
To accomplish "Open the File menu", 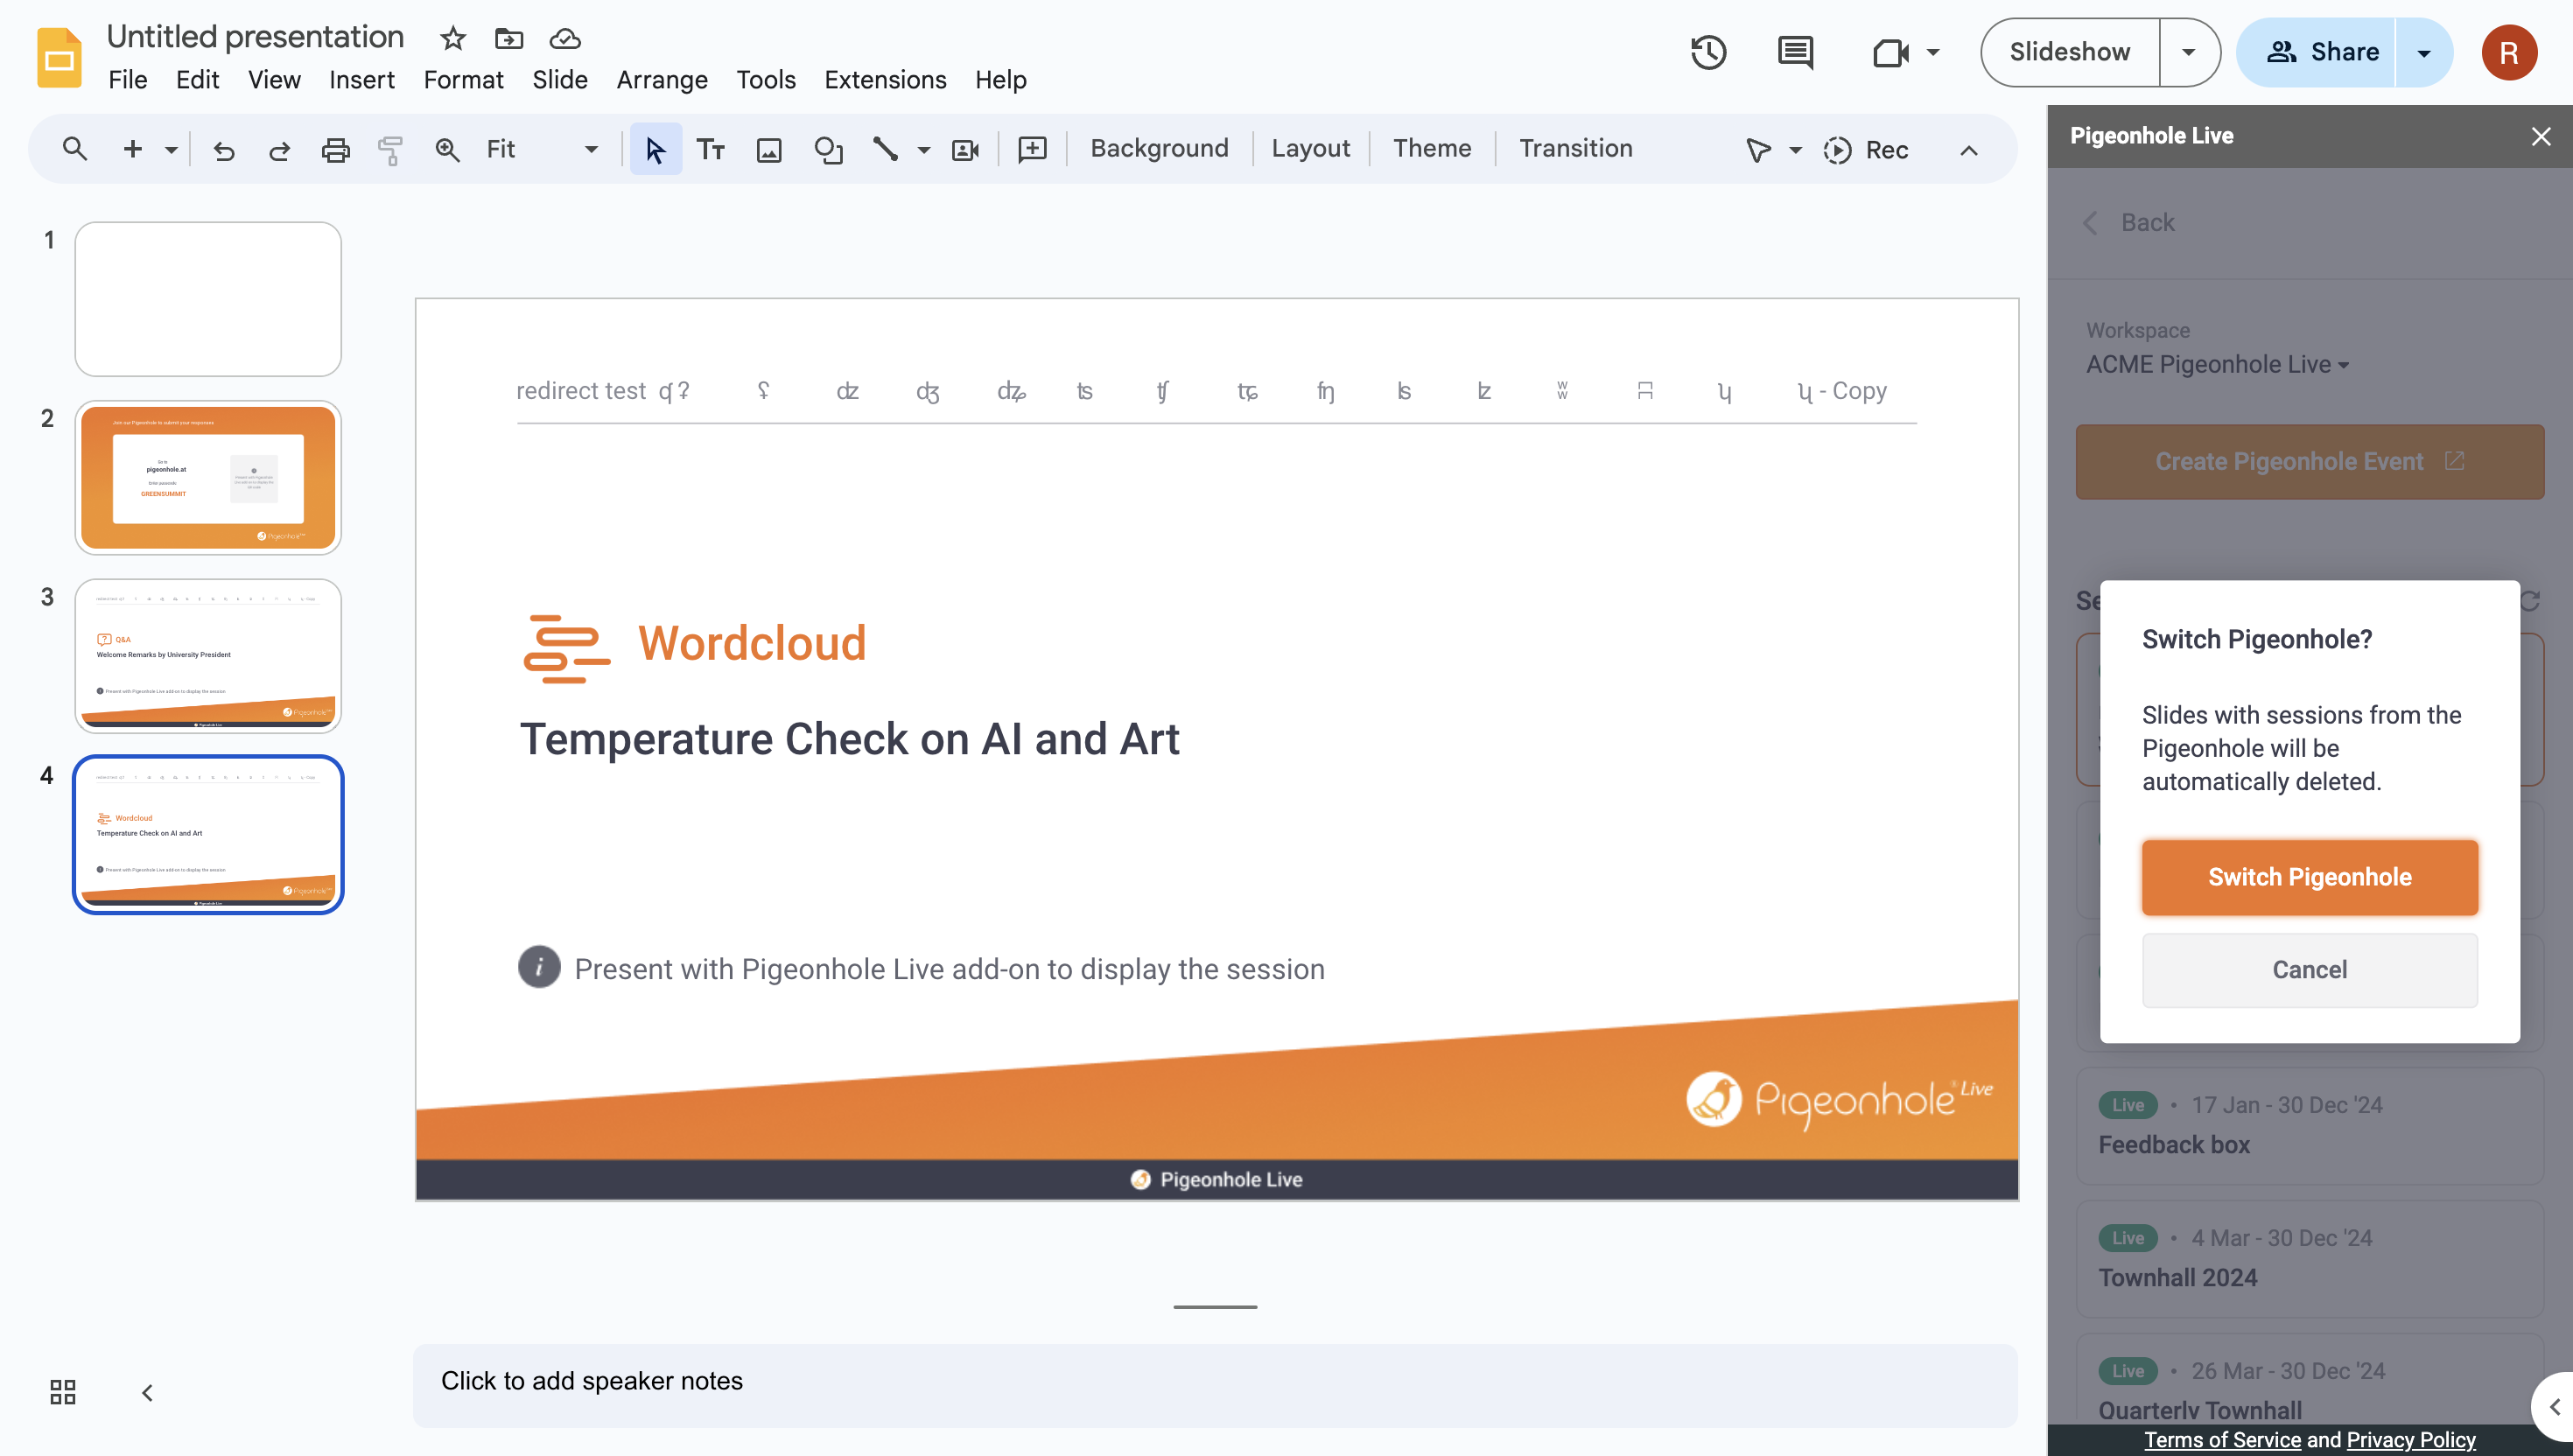I will pyautogui.click(x=127, y=80).
